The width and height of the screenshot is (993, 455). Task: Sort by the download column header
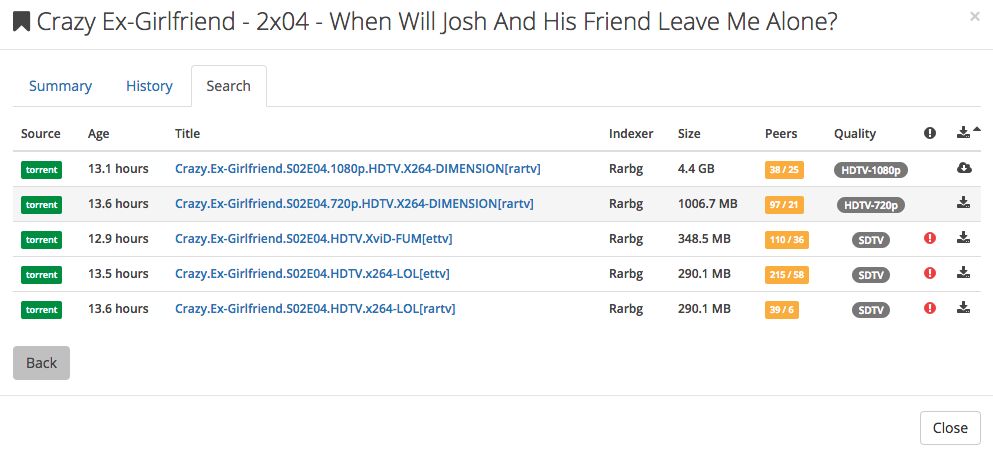[965, 133]
